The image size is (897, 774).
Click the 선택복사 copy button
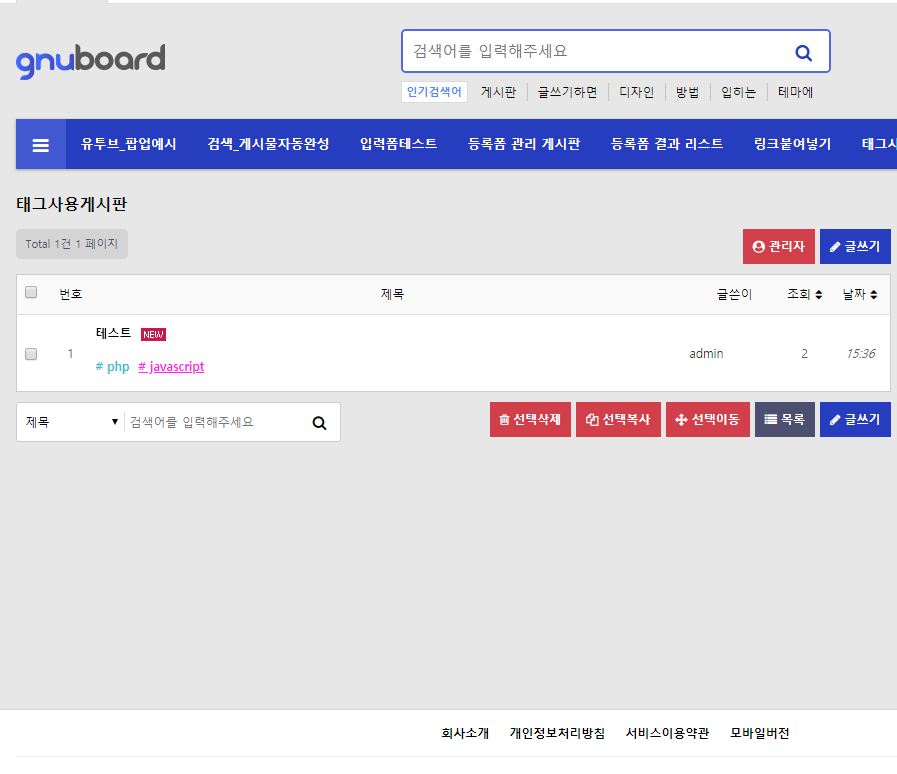(618, 420)
